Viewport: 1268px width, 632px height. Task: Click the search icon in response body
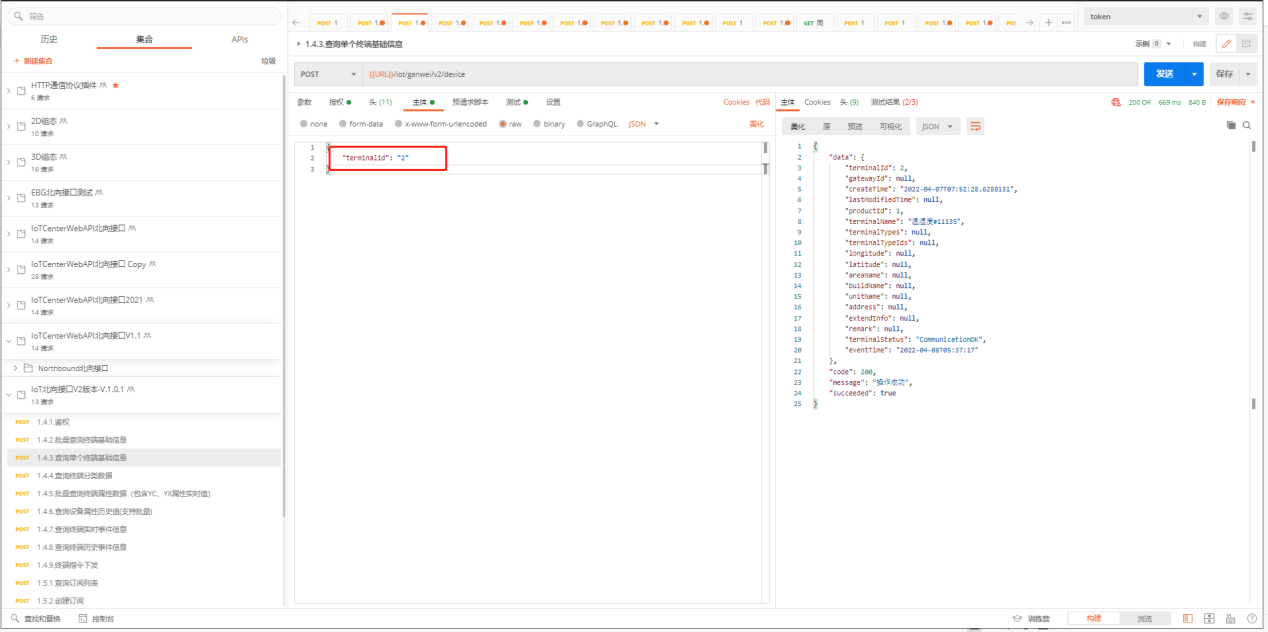click(1246, 126)
